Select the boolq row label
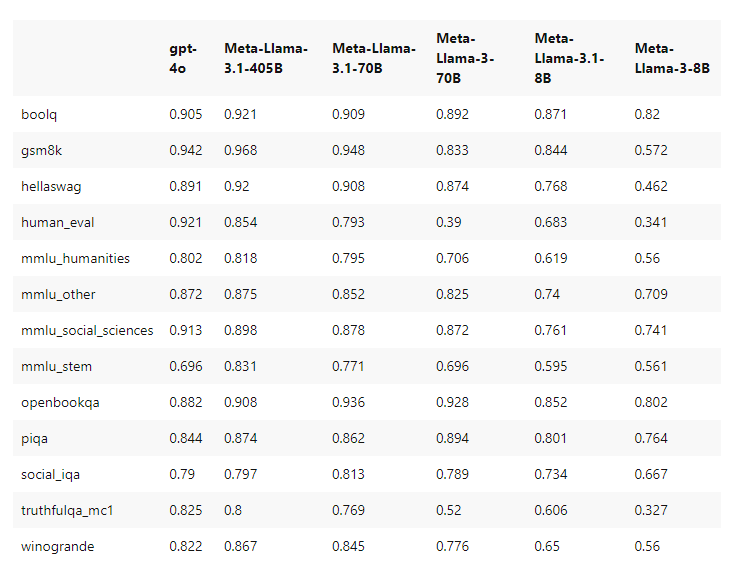 click(x=39, y=114)
